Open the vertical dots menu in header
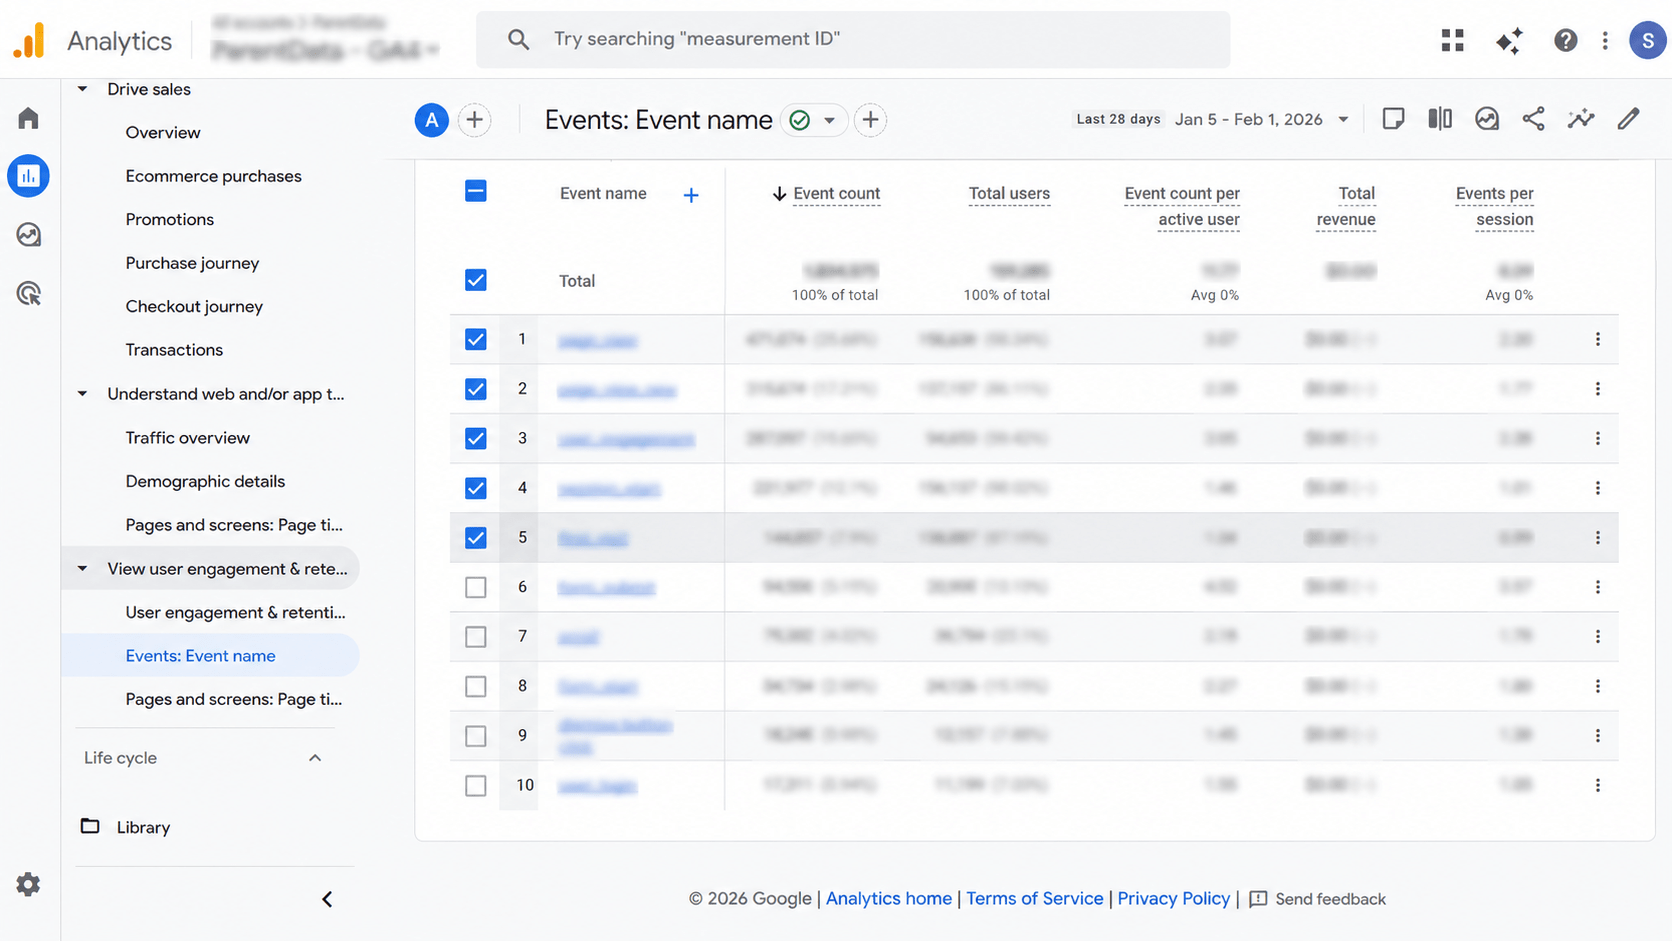This screenshot has width=1672, height=941. [x=1605, y=40]
